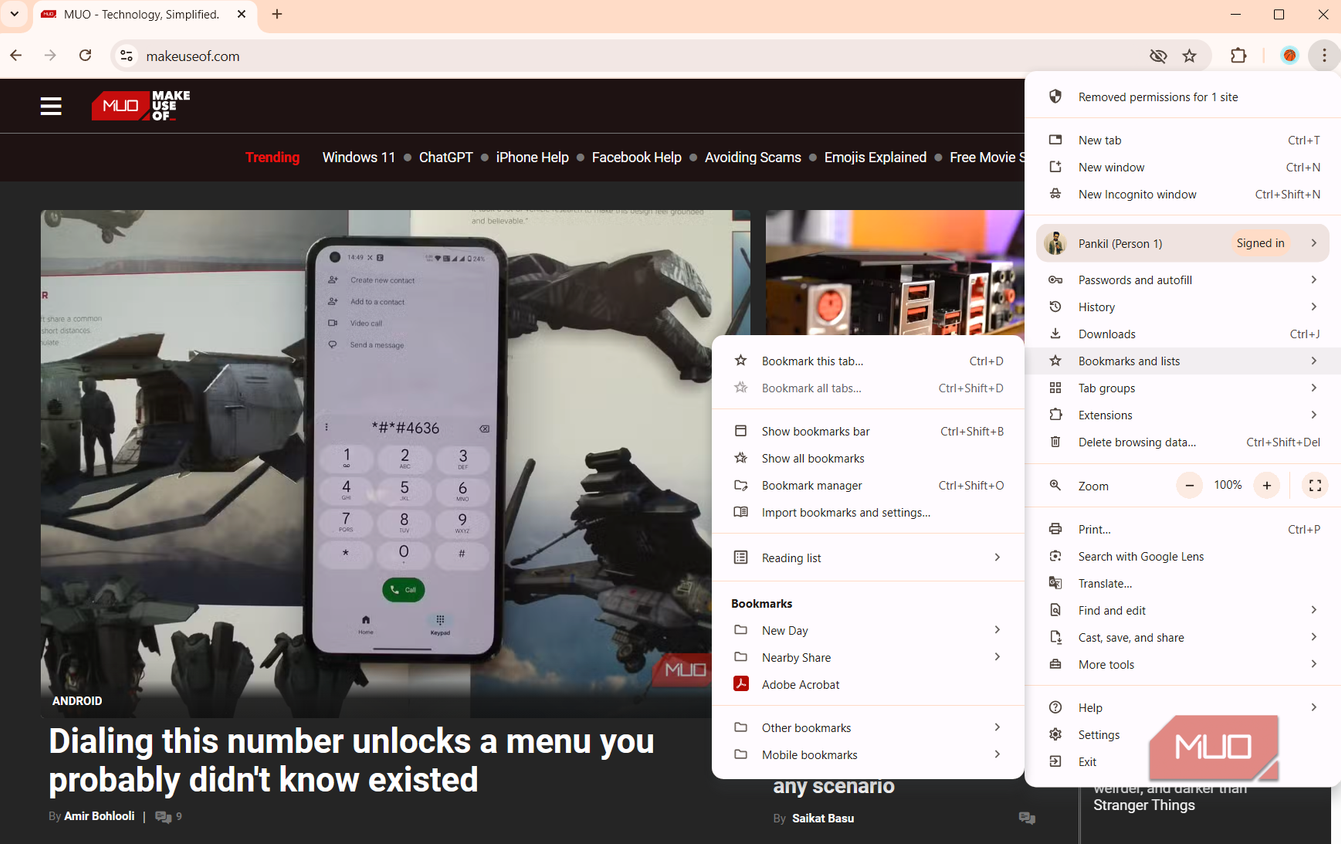Expand the Other bookmarks folder
The image size is (1341, 844).
coord(867,728)
